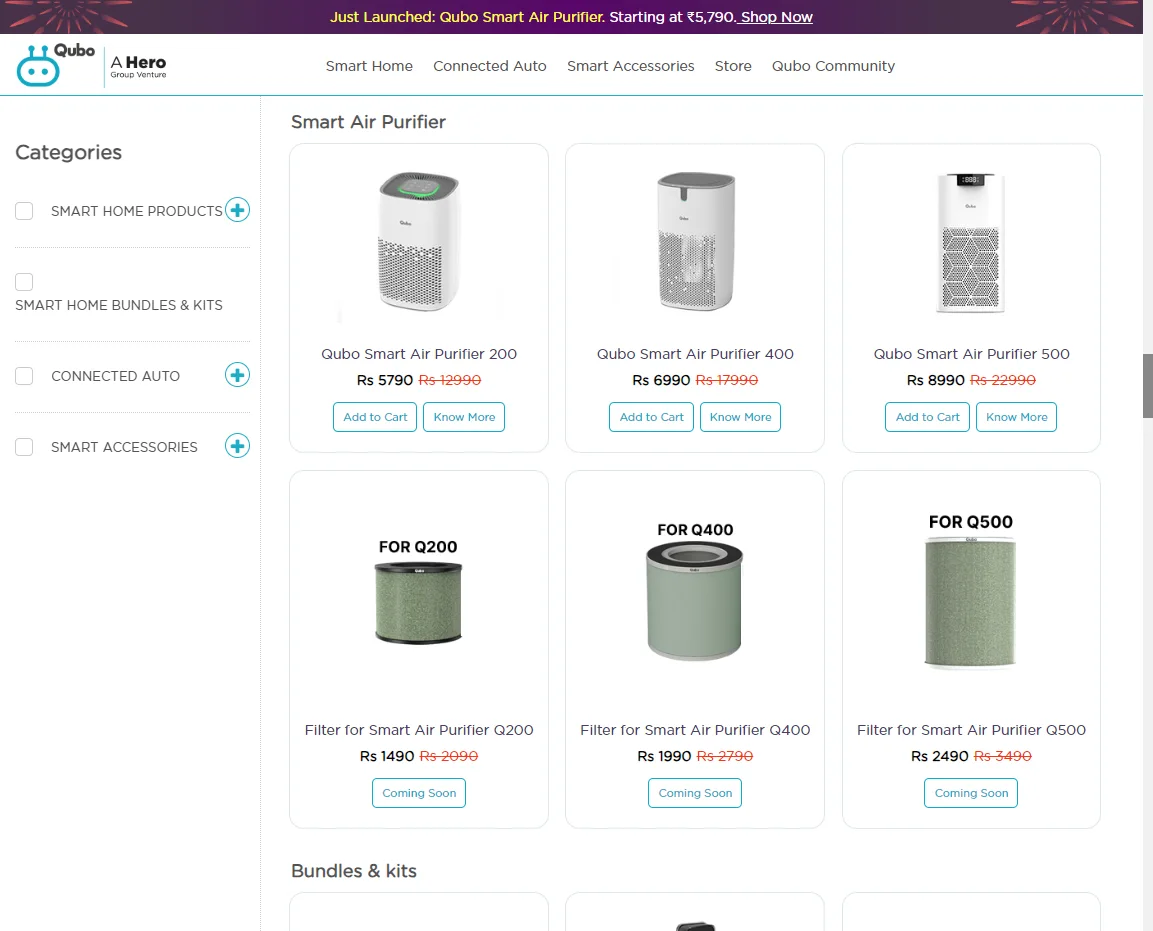1153x931 pixels.
Task: Open Air Purifier 200 product image
Action: pos(419,241)
